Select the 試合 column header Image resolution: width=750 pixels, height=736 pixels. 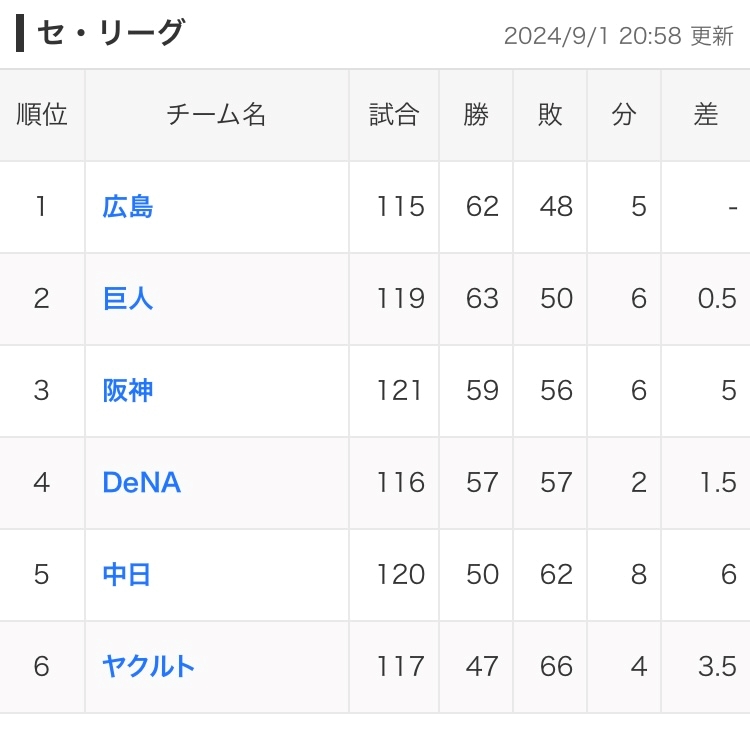[x=394, y=115]
